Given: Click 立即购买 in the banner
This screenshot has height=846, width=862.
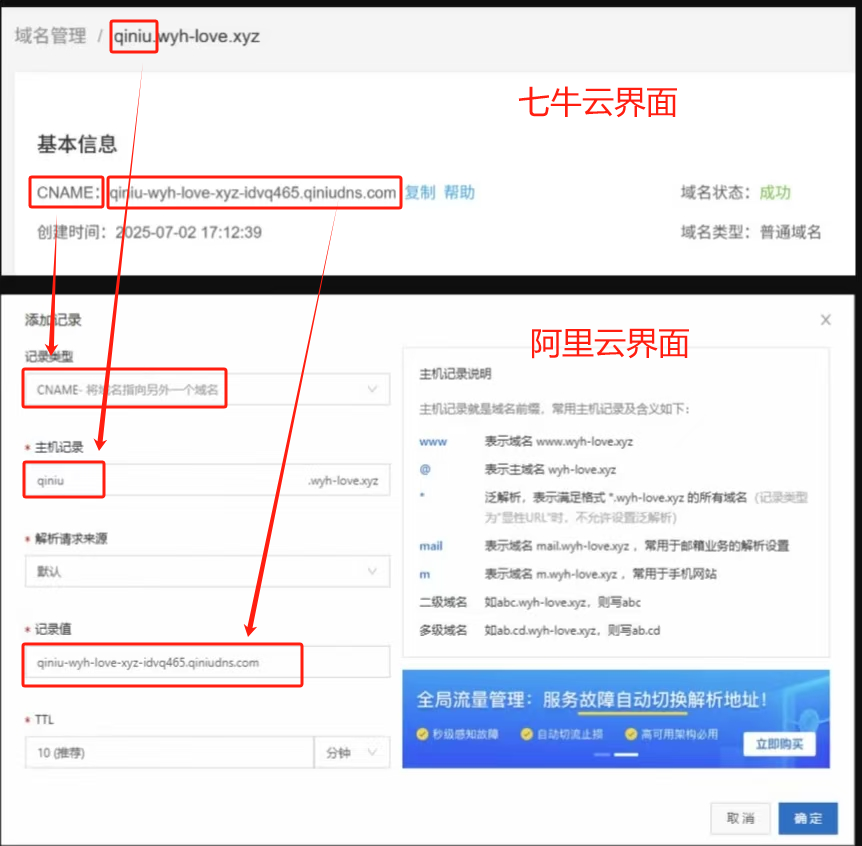Looking at the screenshot, I should click(x=779, y=744).
